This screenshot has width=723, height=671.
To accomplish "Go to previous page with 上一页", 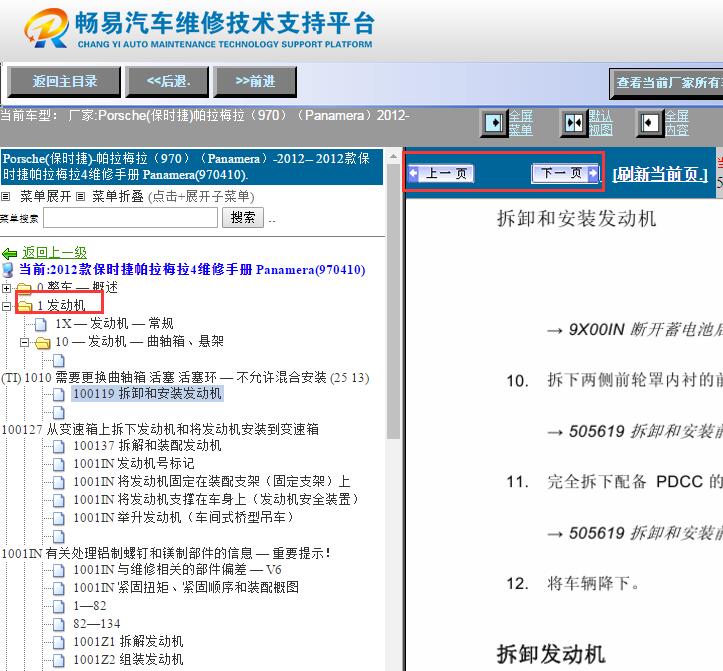I will point(441,173).
